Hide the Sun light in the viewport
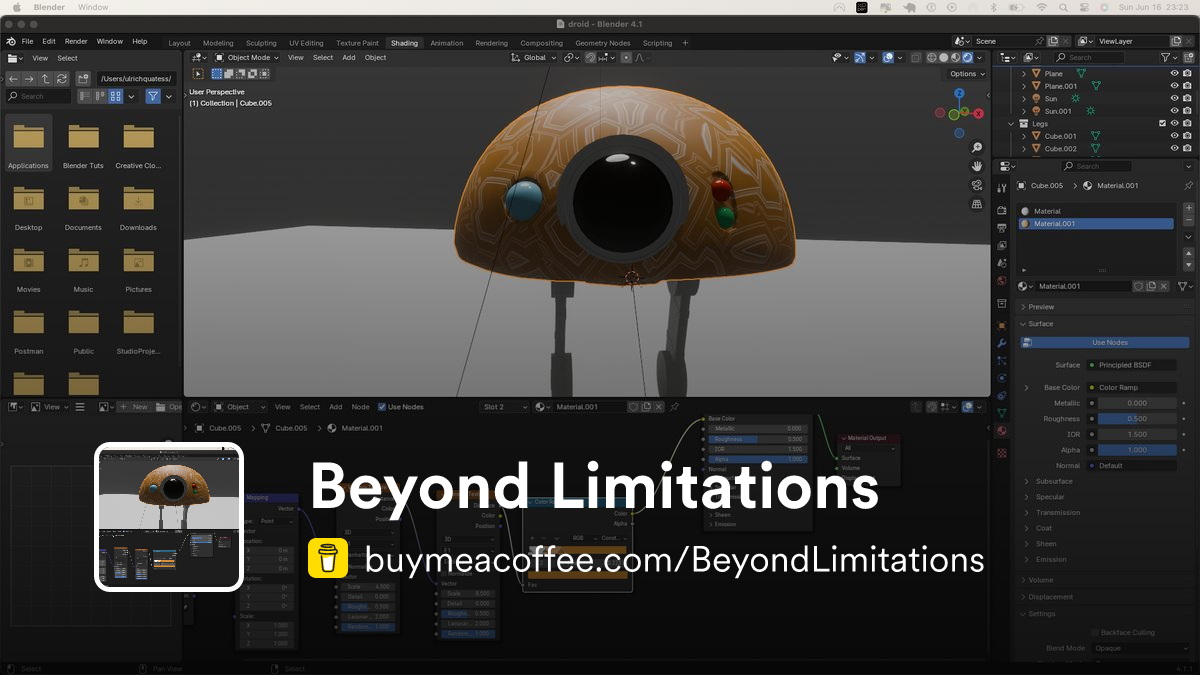The height and width of the screenshot is (675, 1200). pos(1175,98)
